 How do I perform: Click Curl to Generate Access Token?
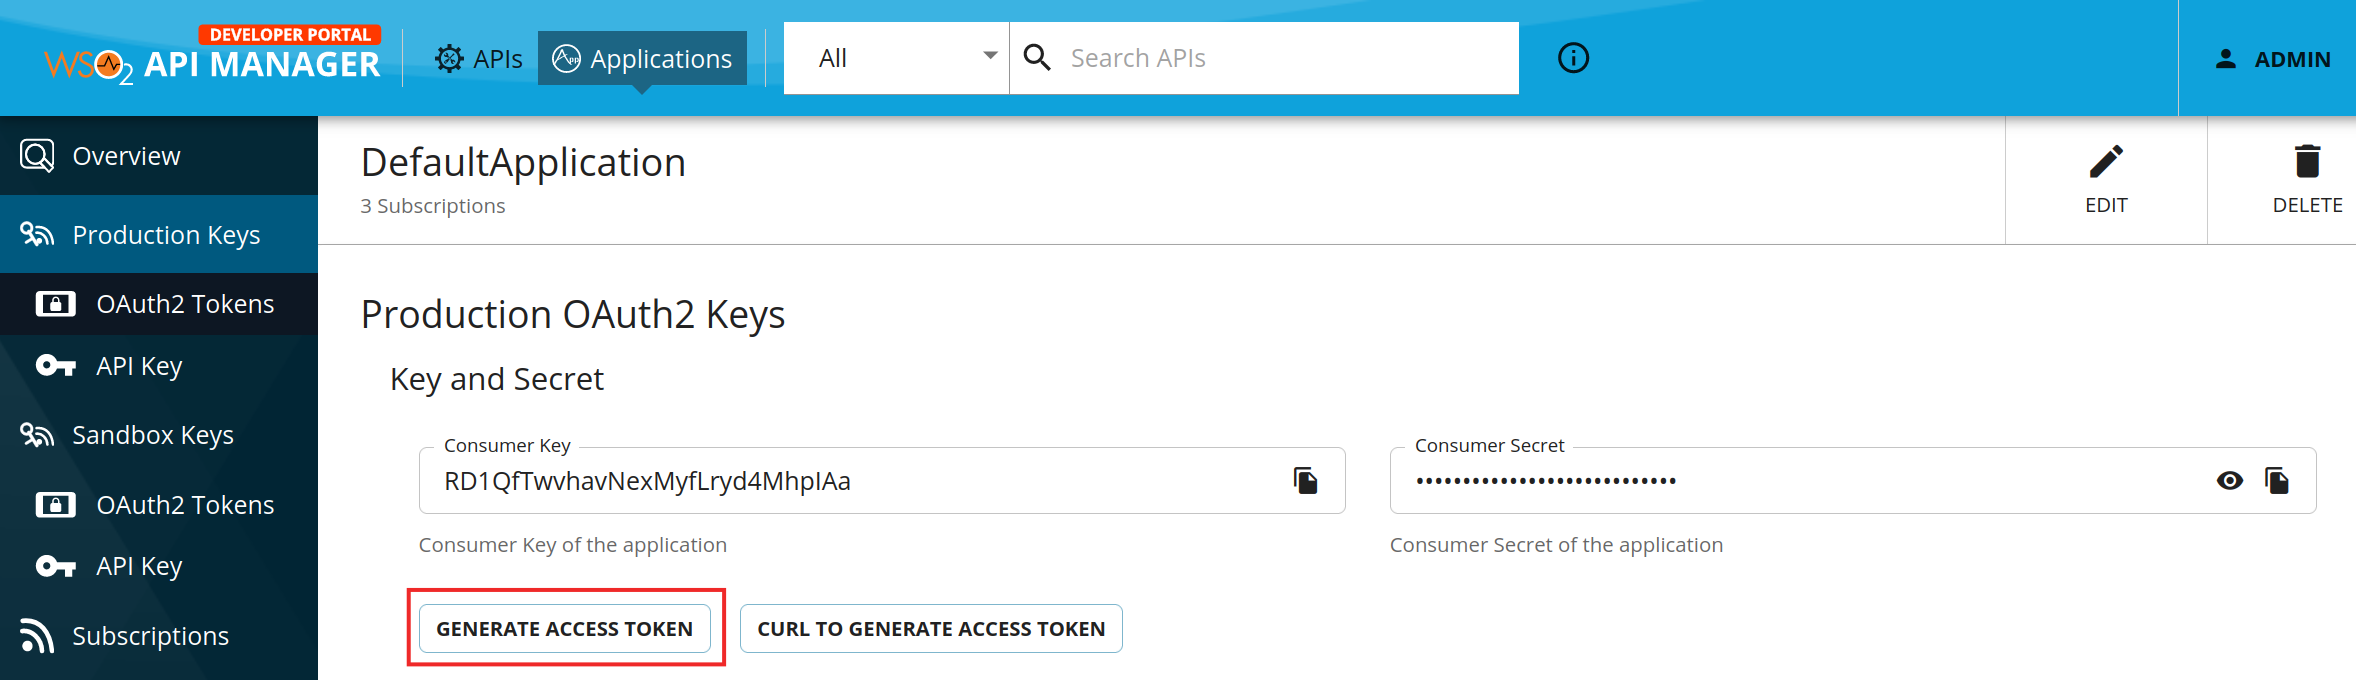931,629
